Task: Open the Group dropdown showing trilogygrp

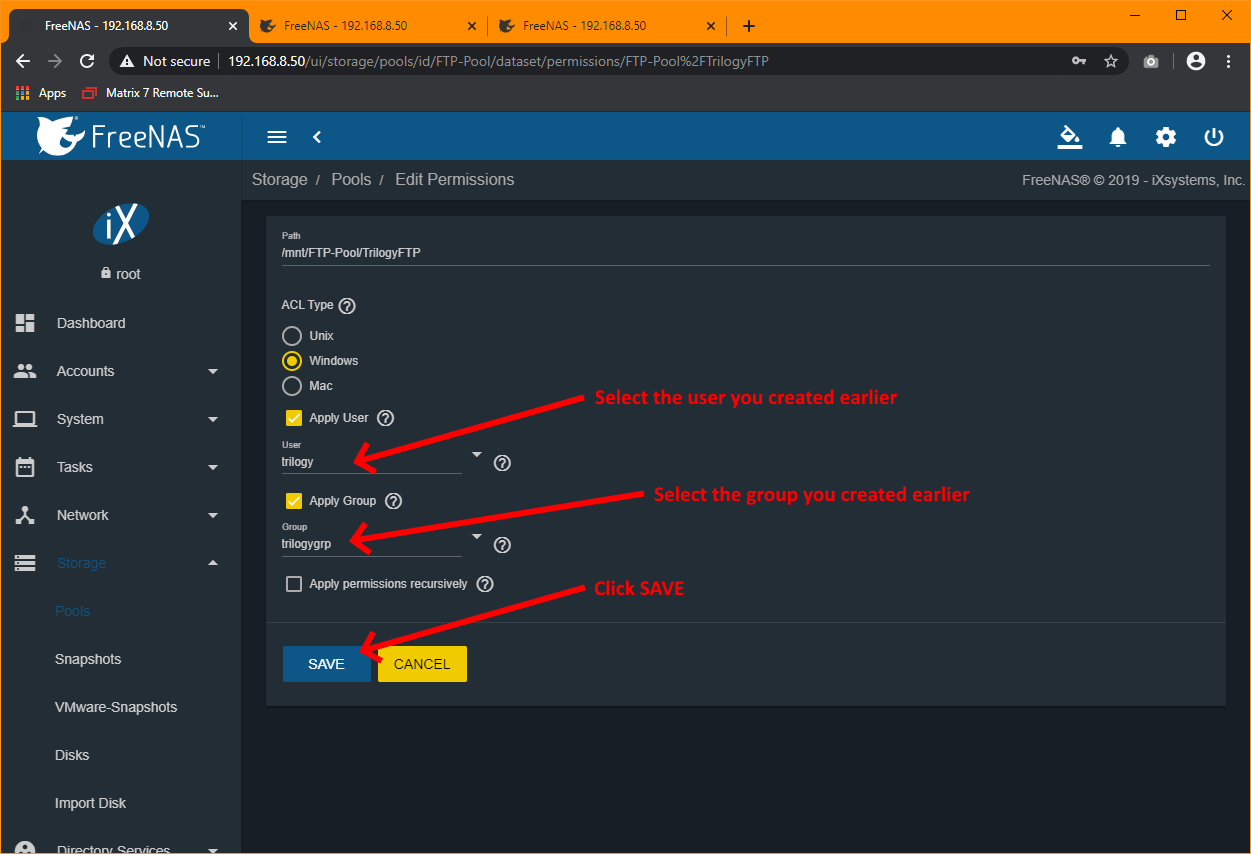Action: tap(380, 544)
